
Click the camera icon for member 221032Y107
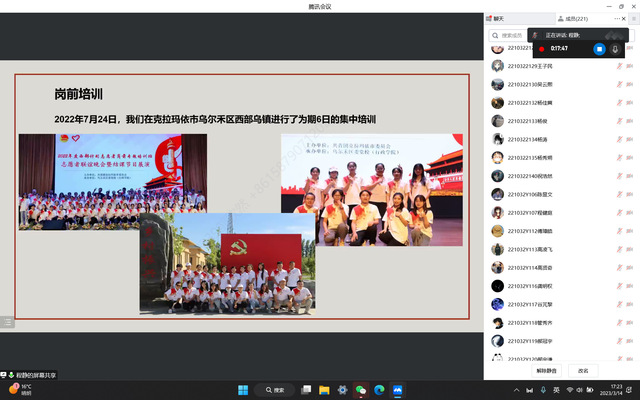point(629,213)
